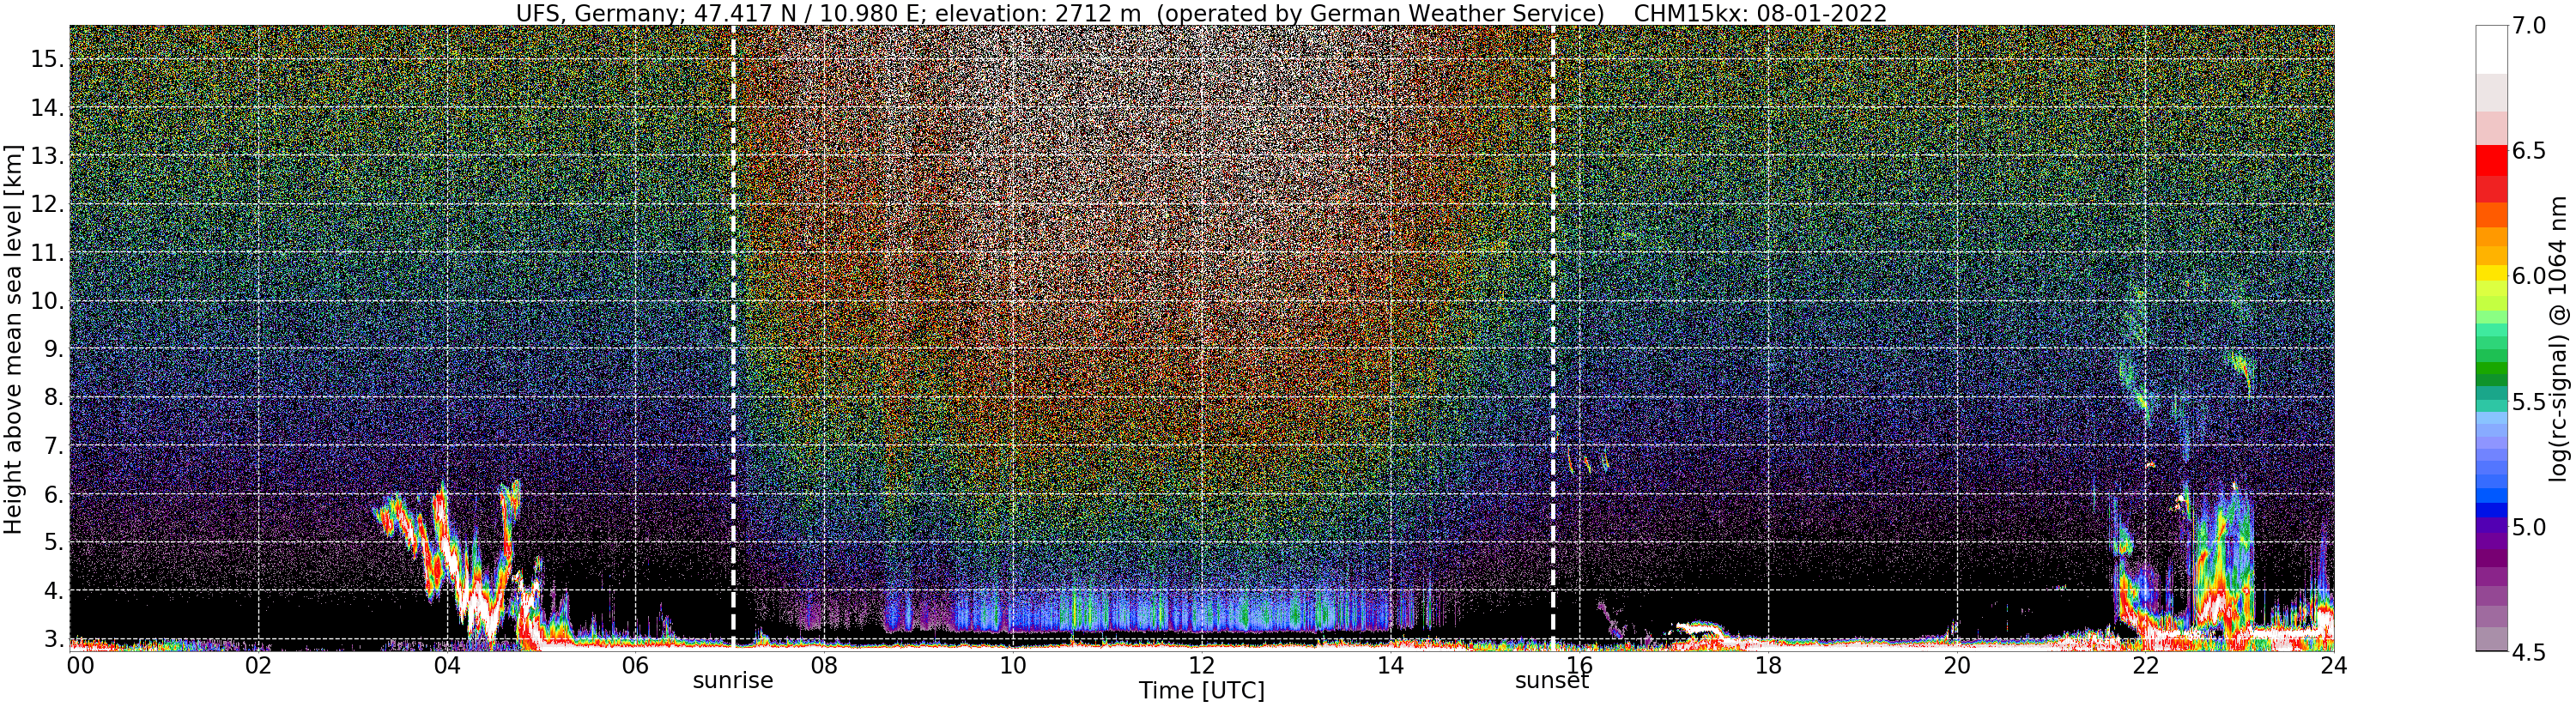Click the x-axis tick label '14'
The image size is (2576, 707).
[1390, 665]
